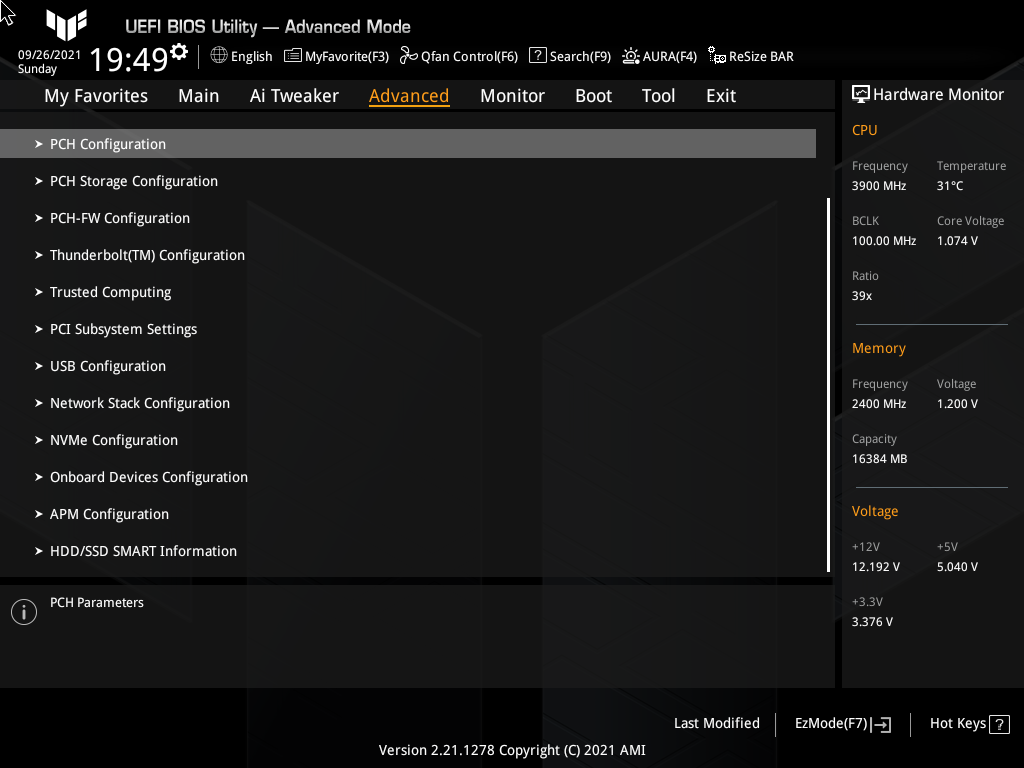Expand PCH Configuration
The image size is (1024, 768).
click(x=107, y=143)
